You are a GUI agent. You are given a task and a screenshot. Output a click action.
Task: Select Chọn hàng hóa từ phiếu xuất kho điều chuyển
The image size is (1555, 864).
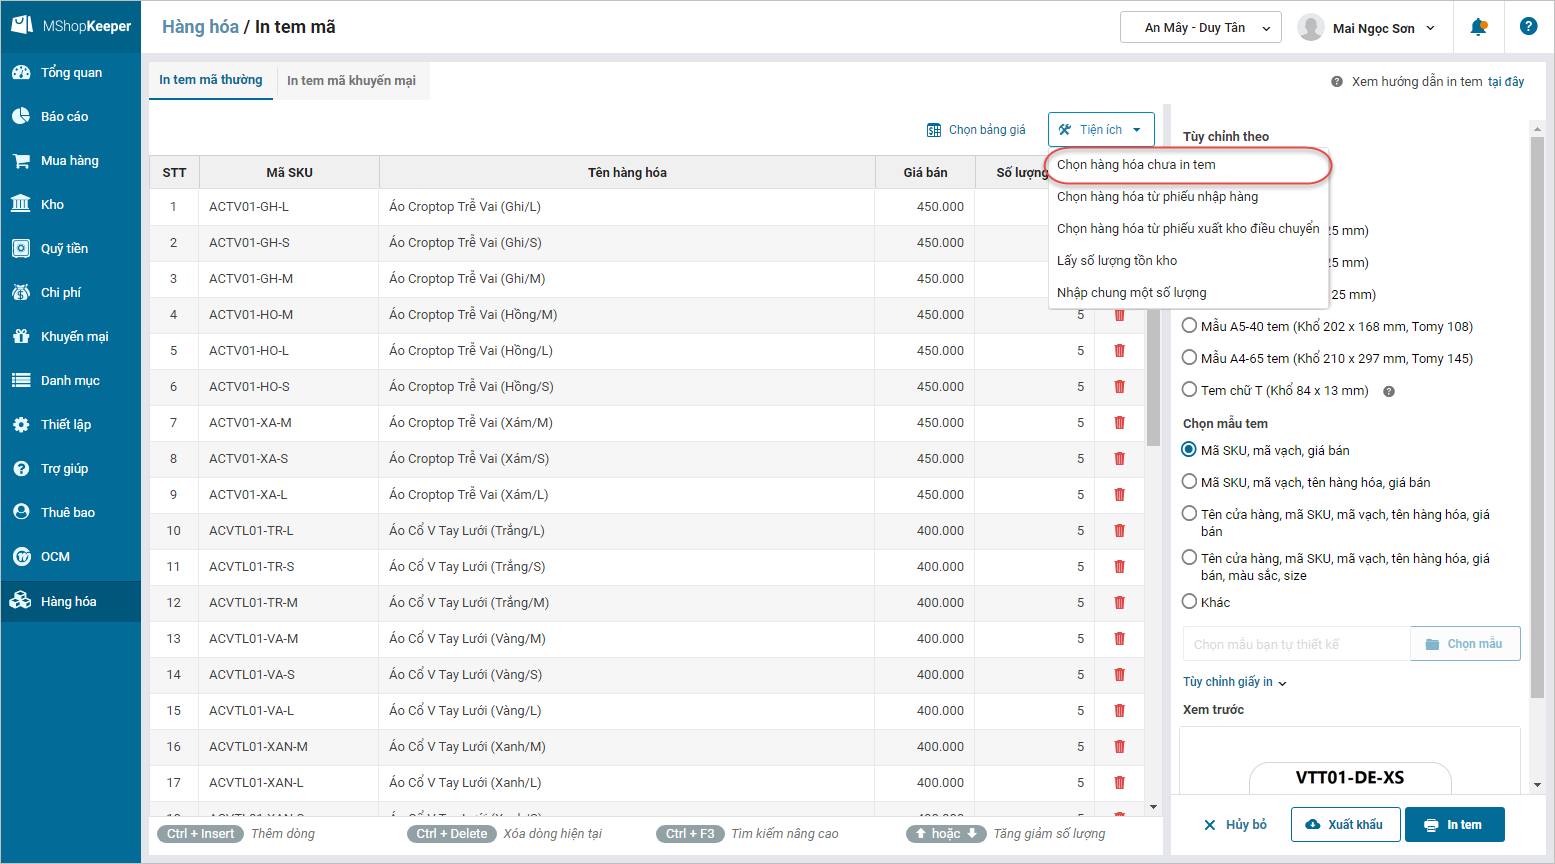tap(1188, 229)
